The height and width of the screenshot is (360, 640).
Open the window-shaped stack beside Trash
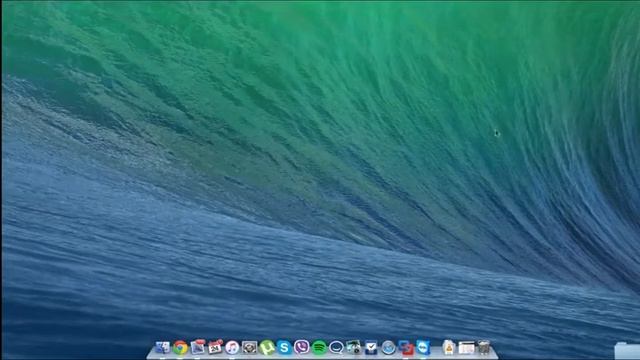[466, 348]
